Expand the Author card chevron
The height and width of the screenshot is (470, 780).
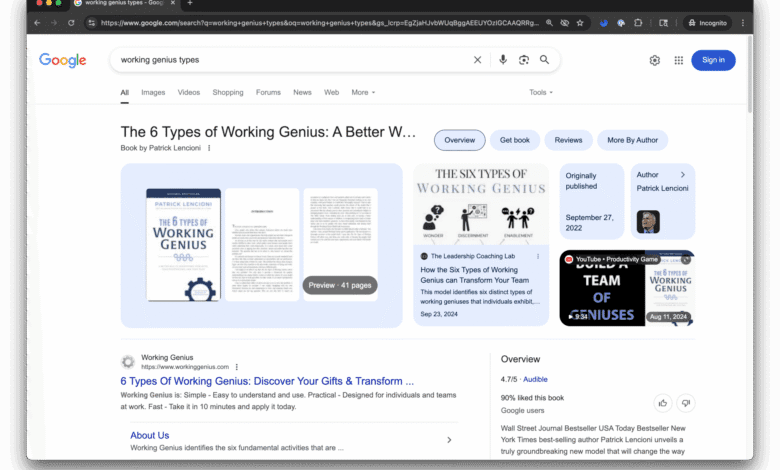click(683, 175)
